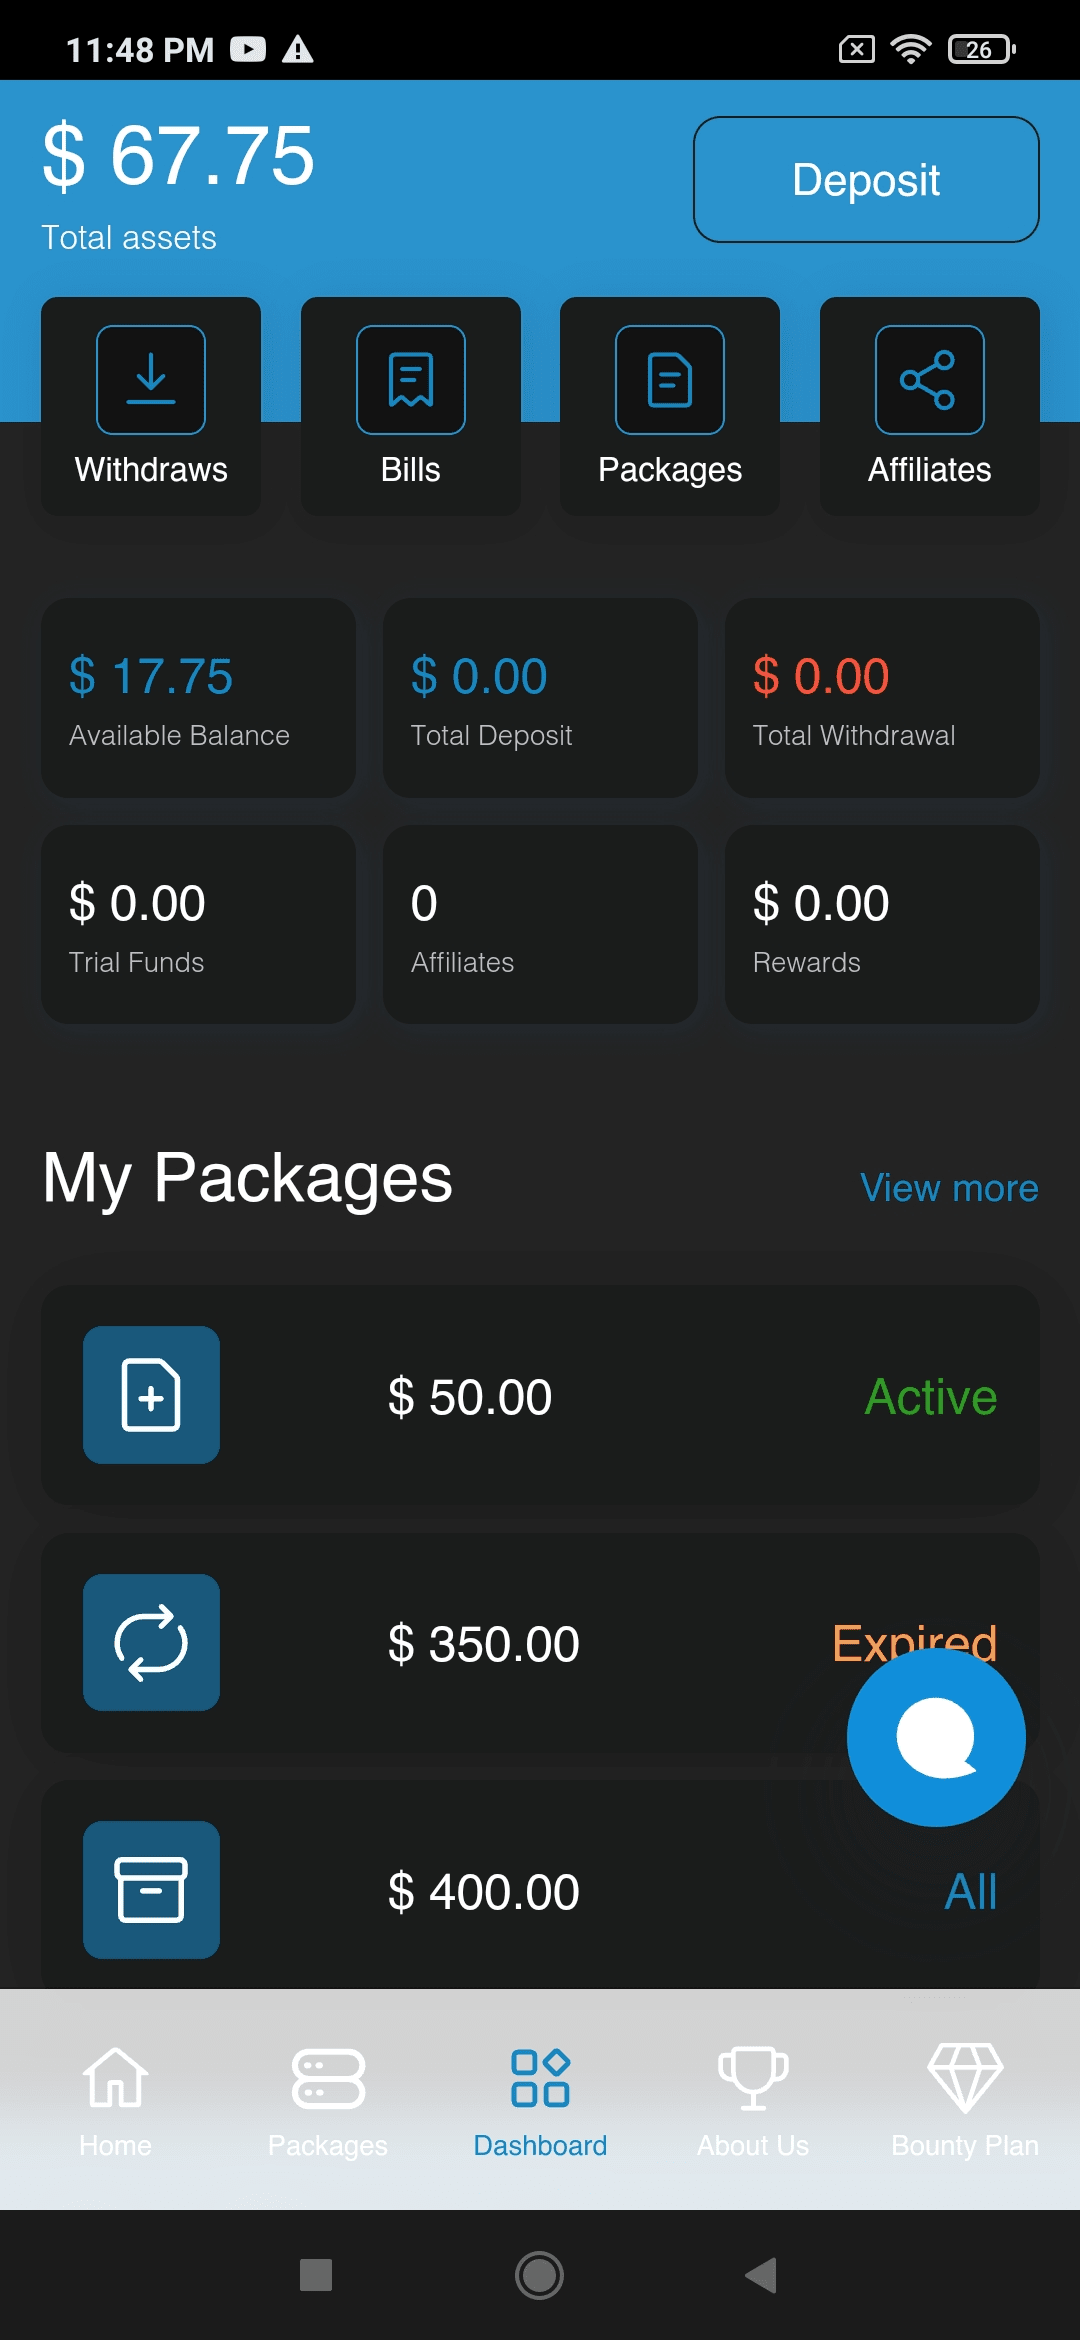Image resolution: width=1080 pixels, height=2340 pixels.
Task: Open the Available Balance card
Action: pos(198,698)
